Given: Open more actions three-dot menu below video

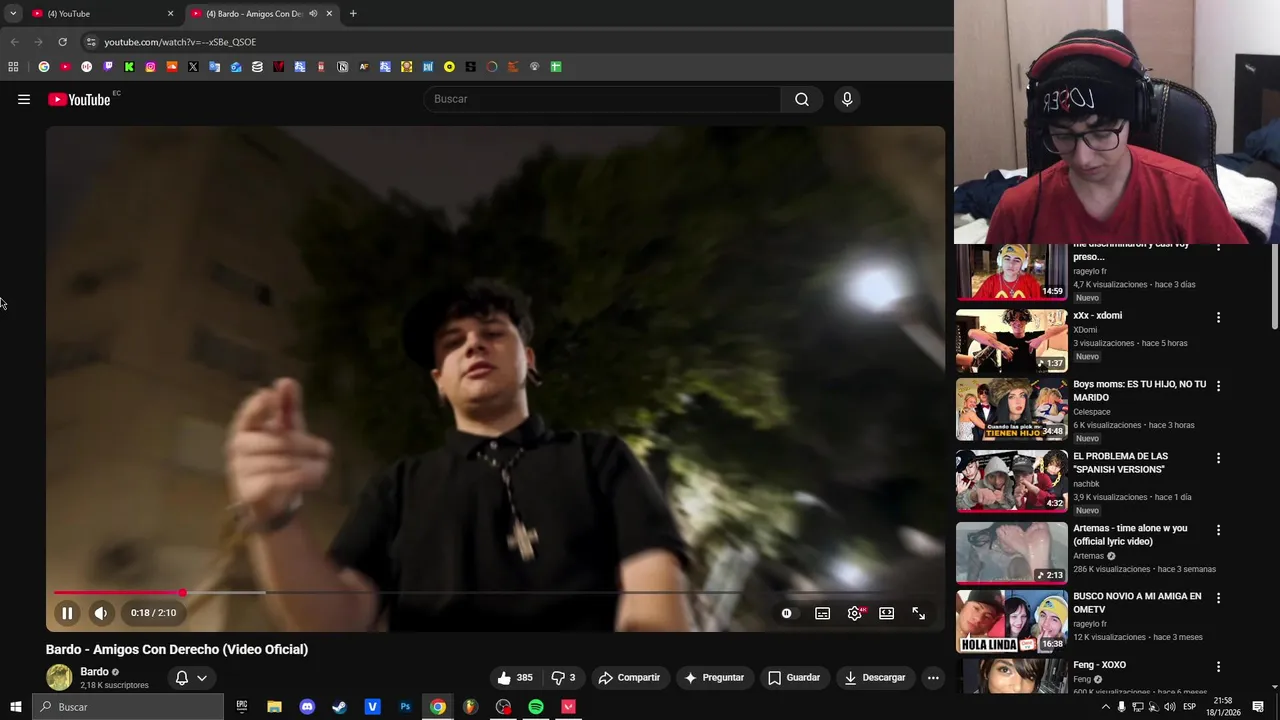Looking at the screenshot, I should click(x=933, y=677).
